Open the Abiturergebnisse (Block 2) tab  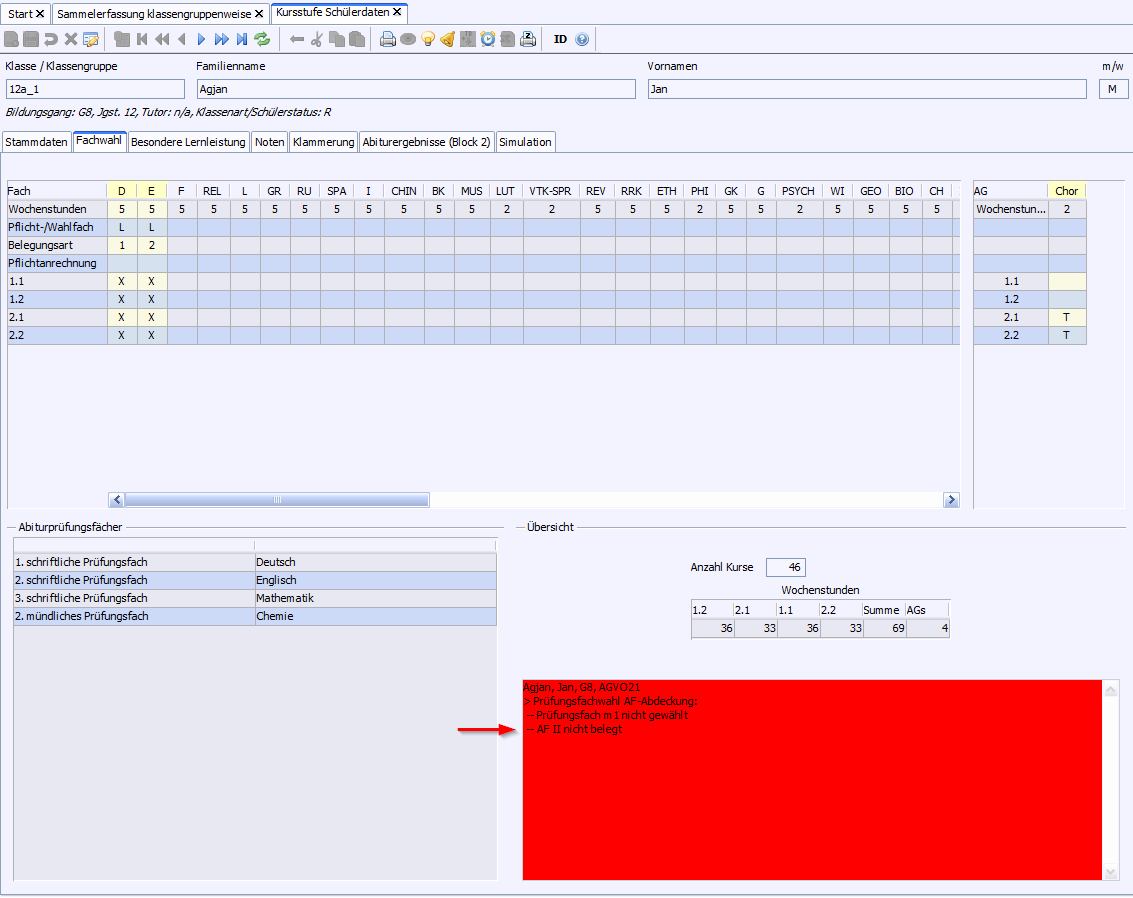(426, 142)
